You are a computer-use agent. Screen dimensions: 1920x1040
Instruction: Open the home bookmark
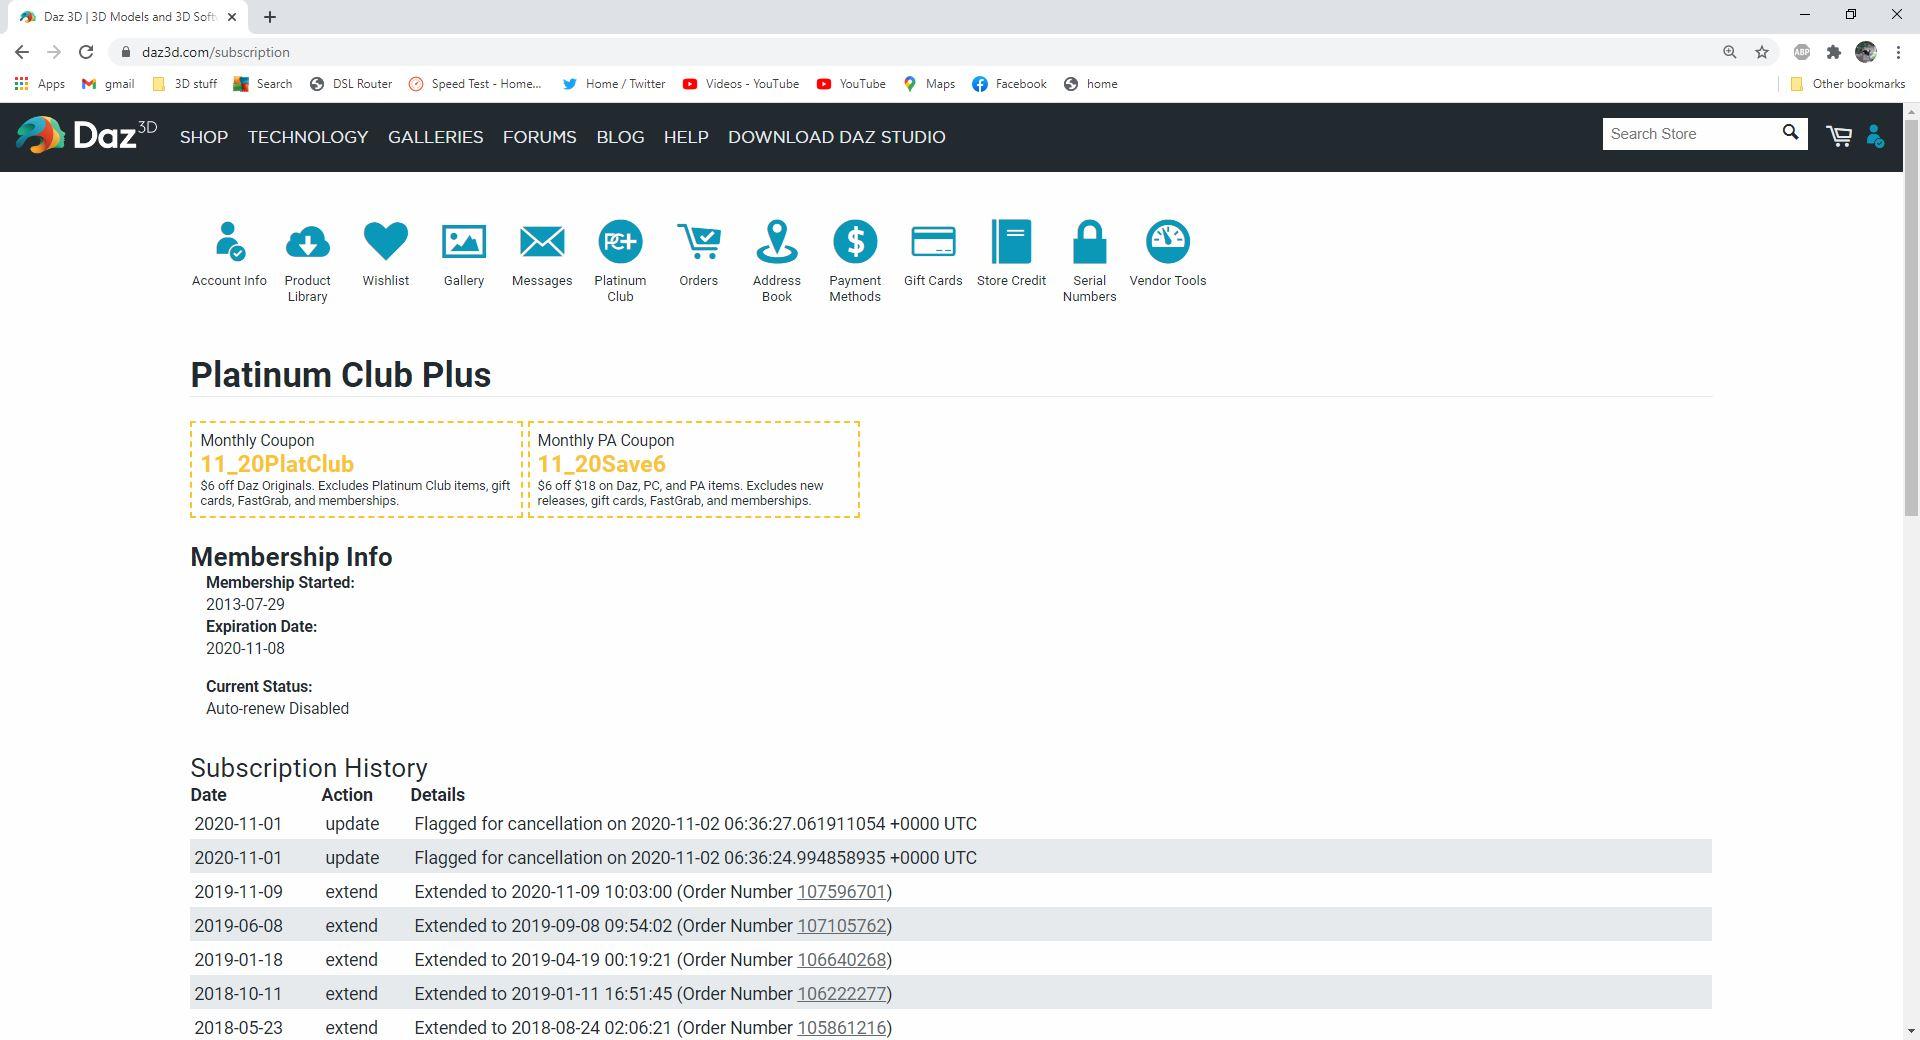[1090, 84]
